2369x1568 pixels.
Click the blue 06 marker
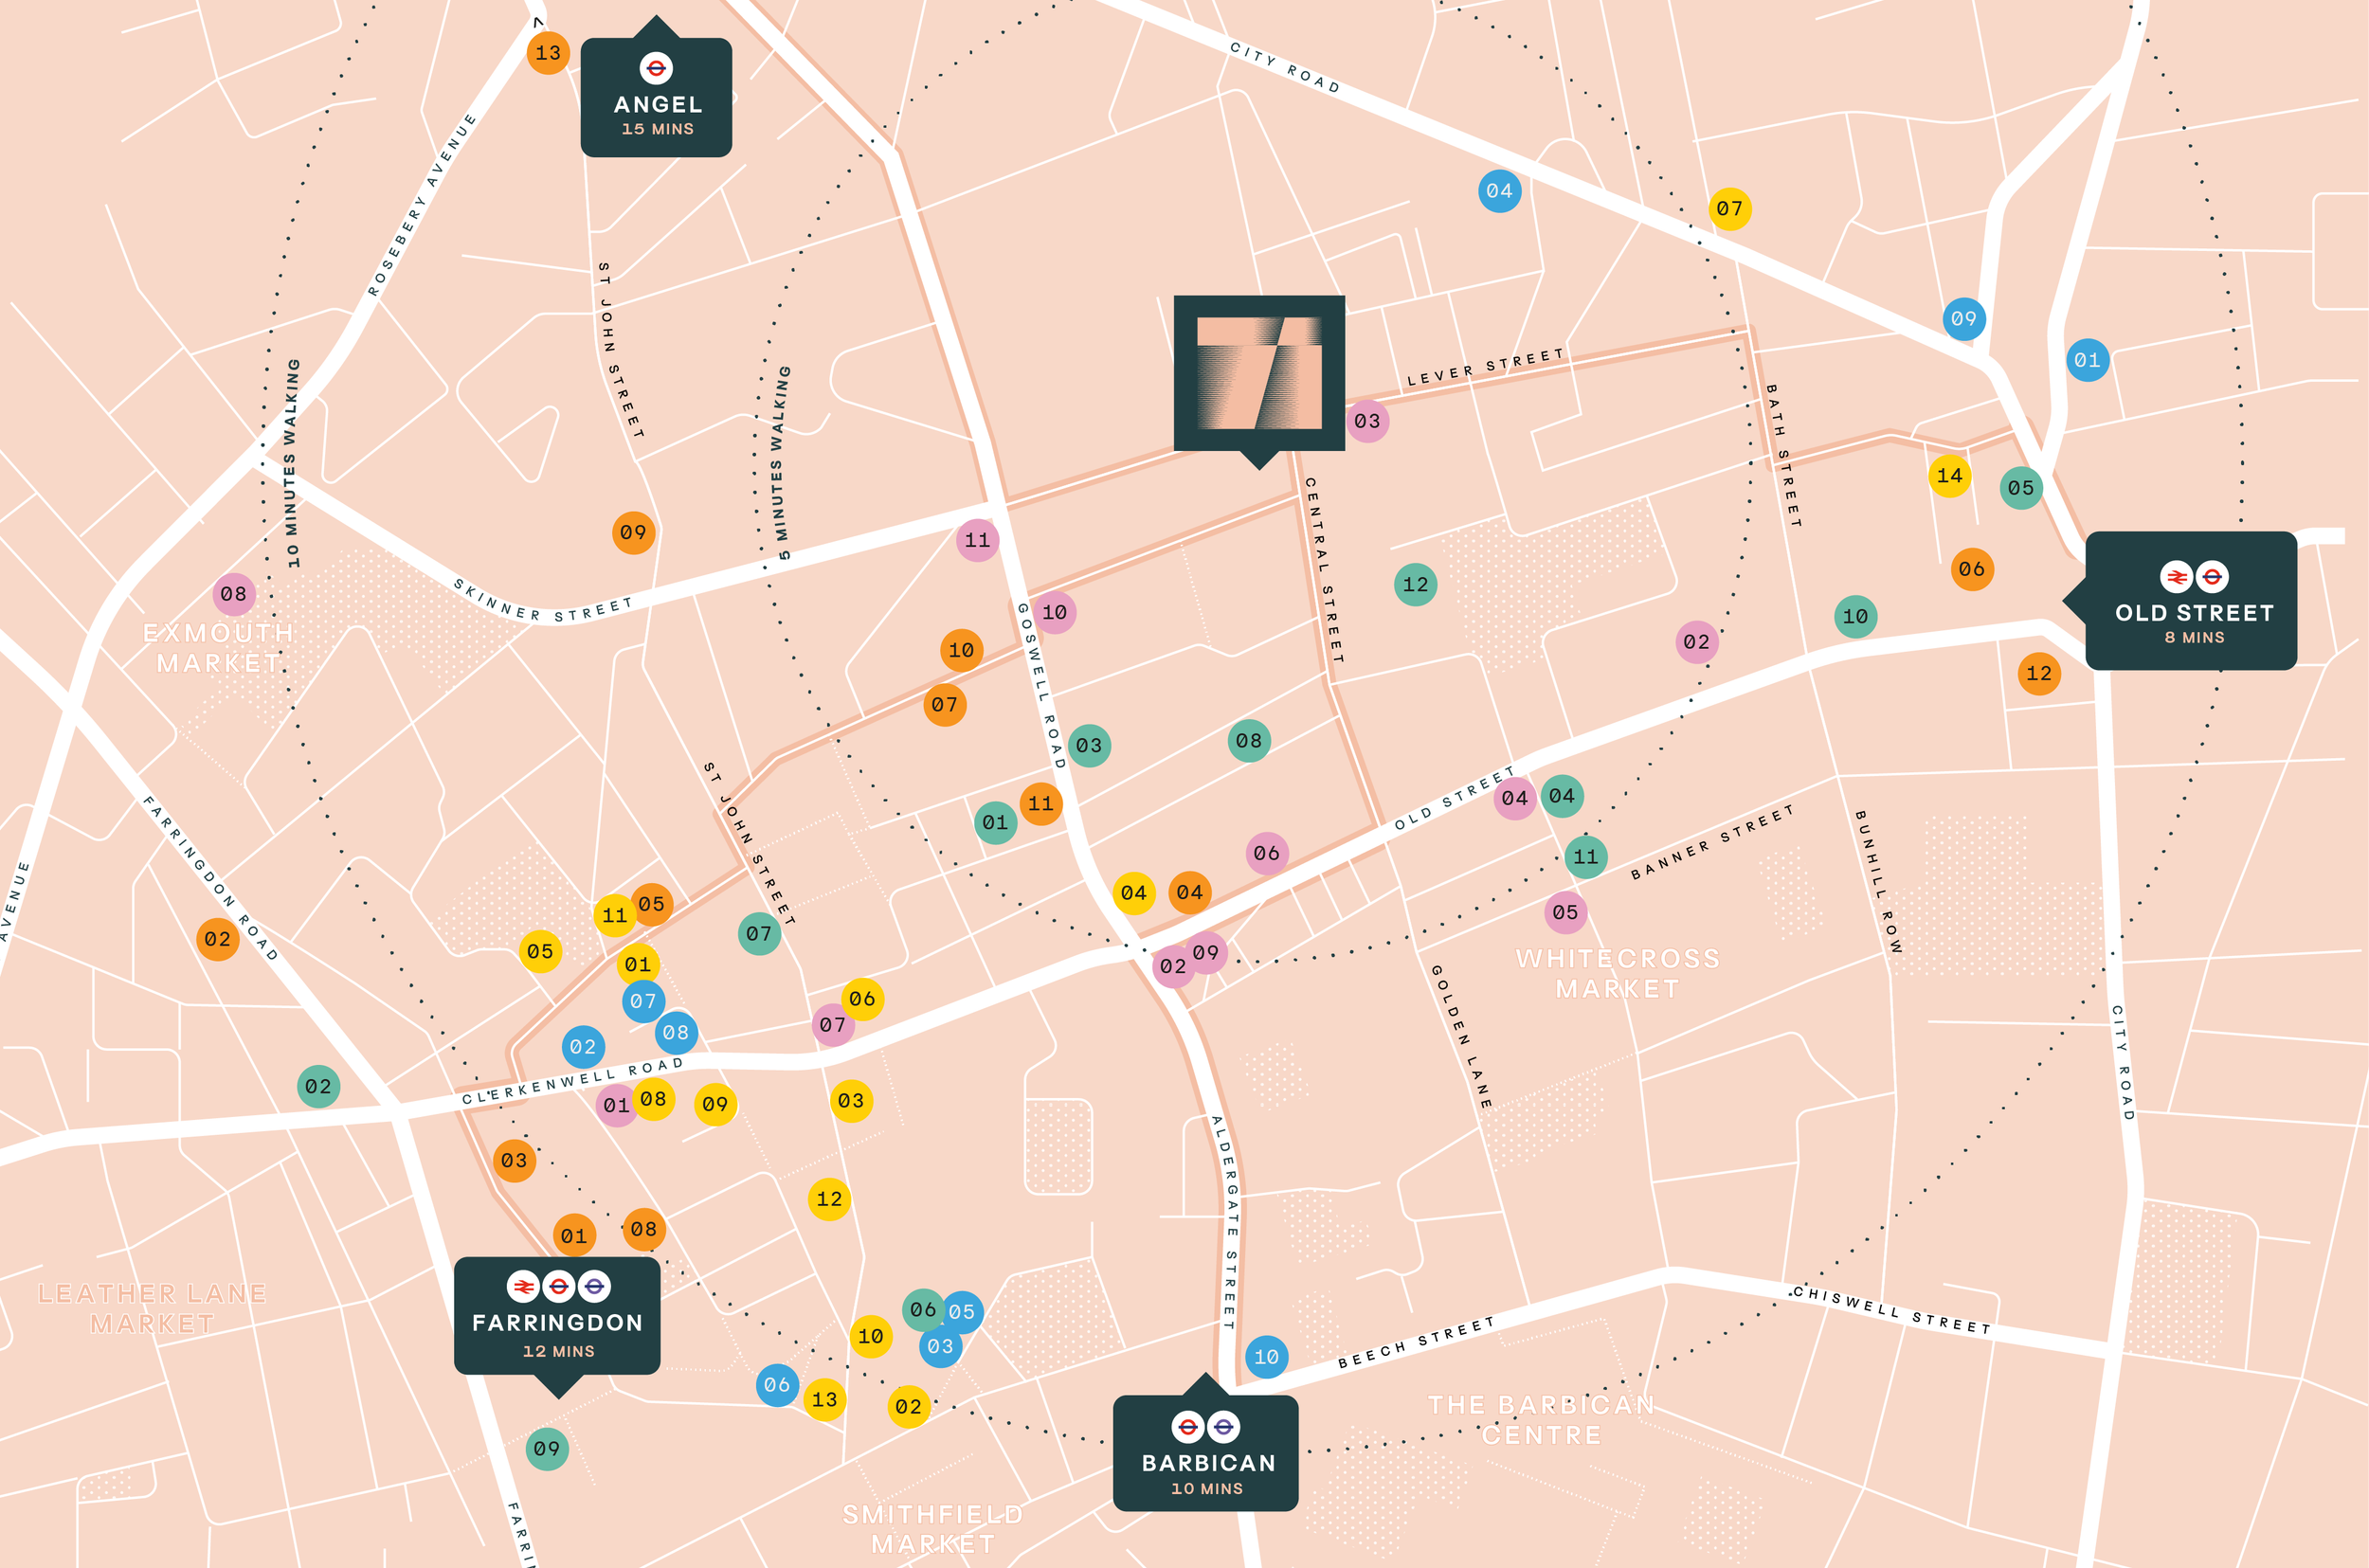pos(777,1385)
